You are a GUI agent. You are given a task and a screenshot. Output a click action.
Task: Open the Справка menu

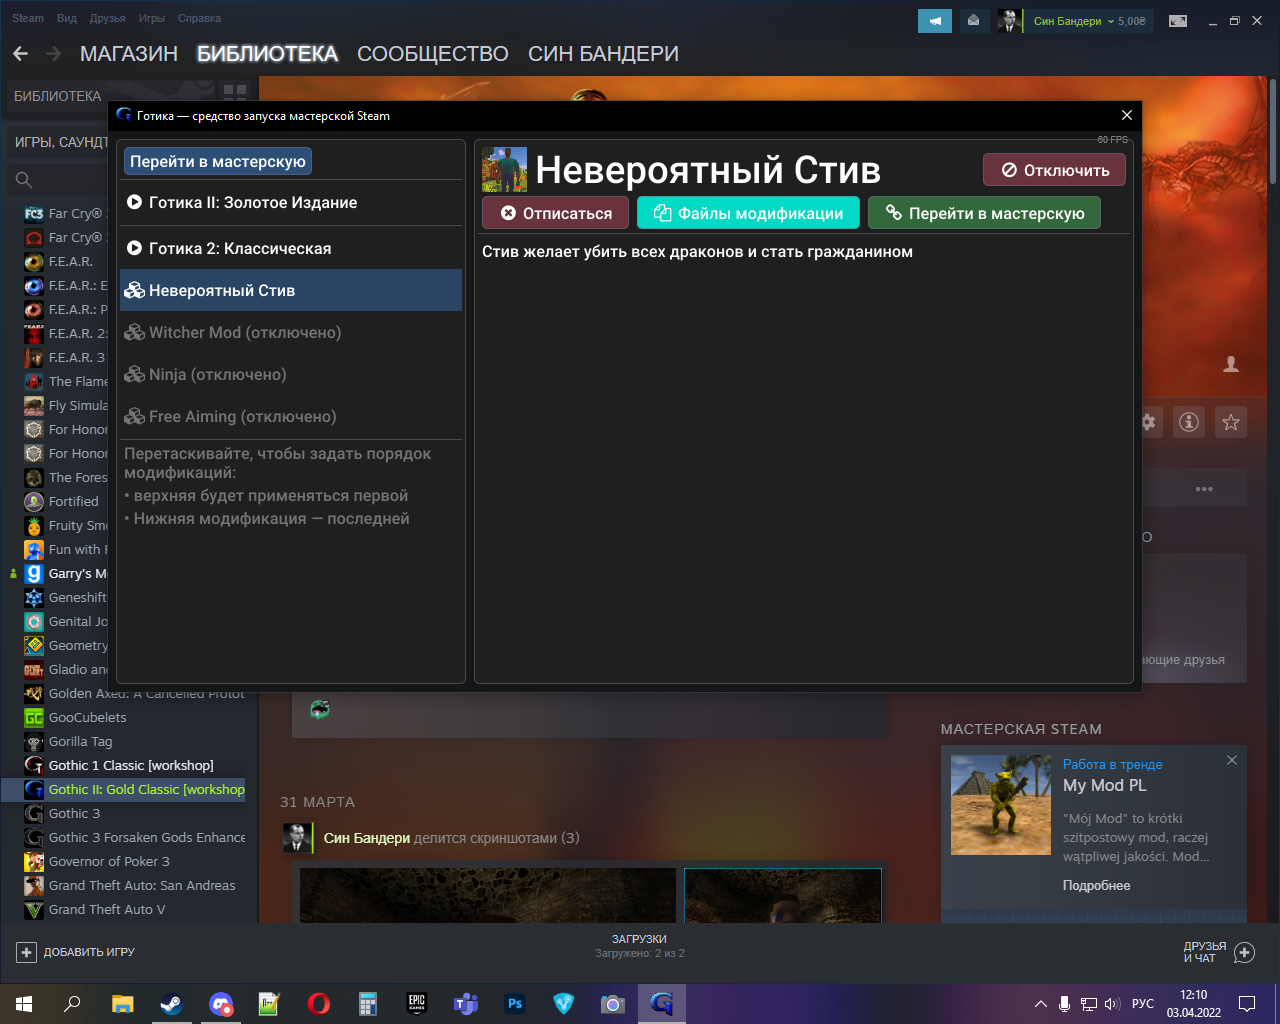tap(200, 18)
